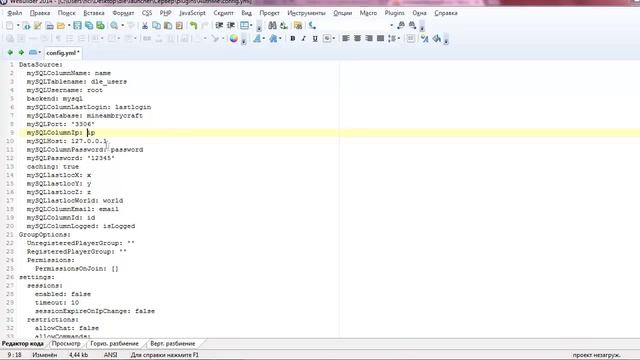Click the table layout icon
640x360 pixels.
coord(244,26)
